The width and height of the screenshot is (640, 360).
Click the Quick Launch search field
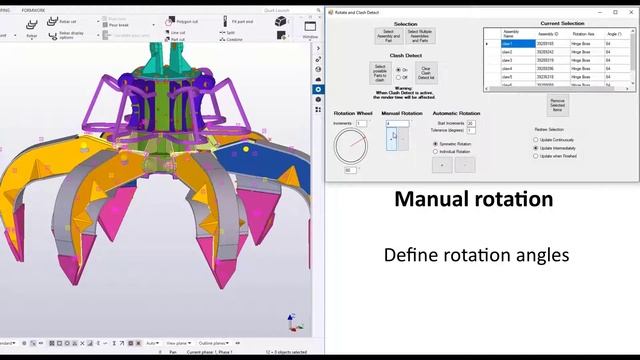pos(289,10)
